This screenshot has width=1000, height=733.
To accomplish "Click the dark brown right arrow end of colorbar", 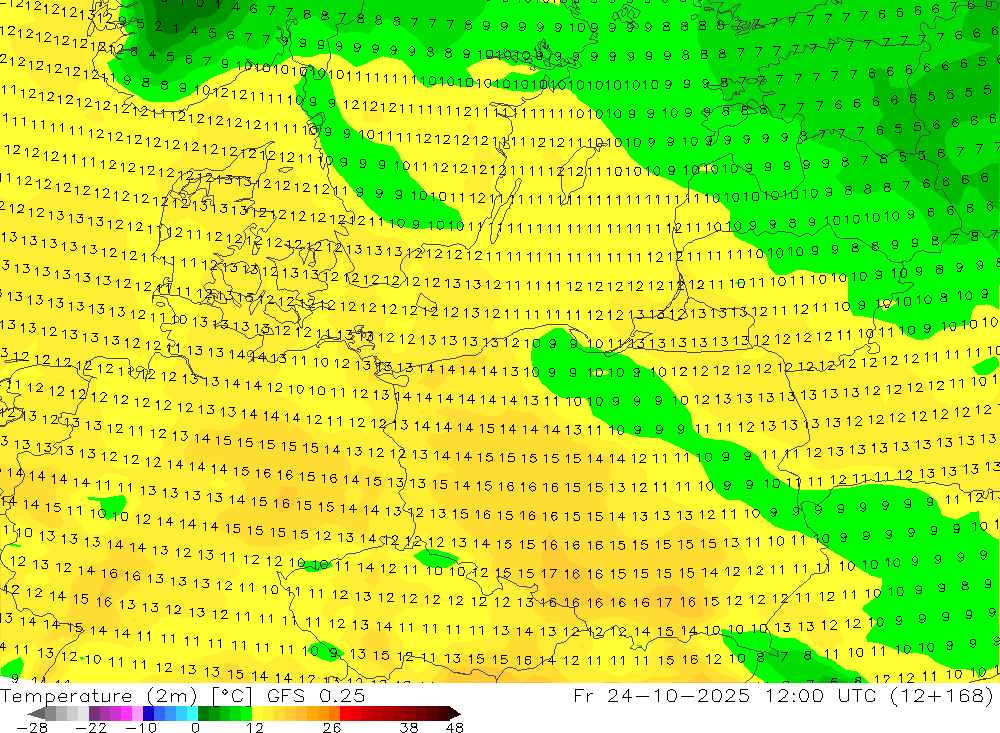I will click(x=454, y=714).
